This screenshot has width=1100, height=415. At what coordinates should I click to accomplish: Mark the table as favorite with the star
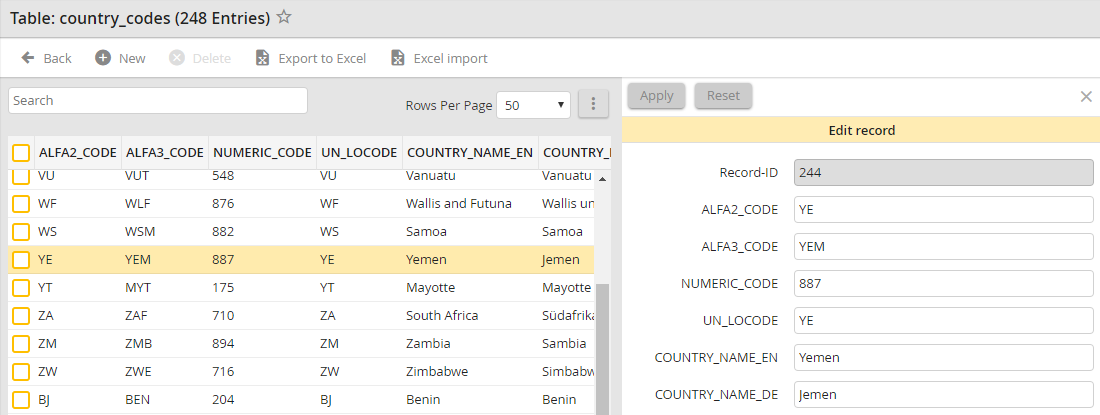tap(283, 18)
